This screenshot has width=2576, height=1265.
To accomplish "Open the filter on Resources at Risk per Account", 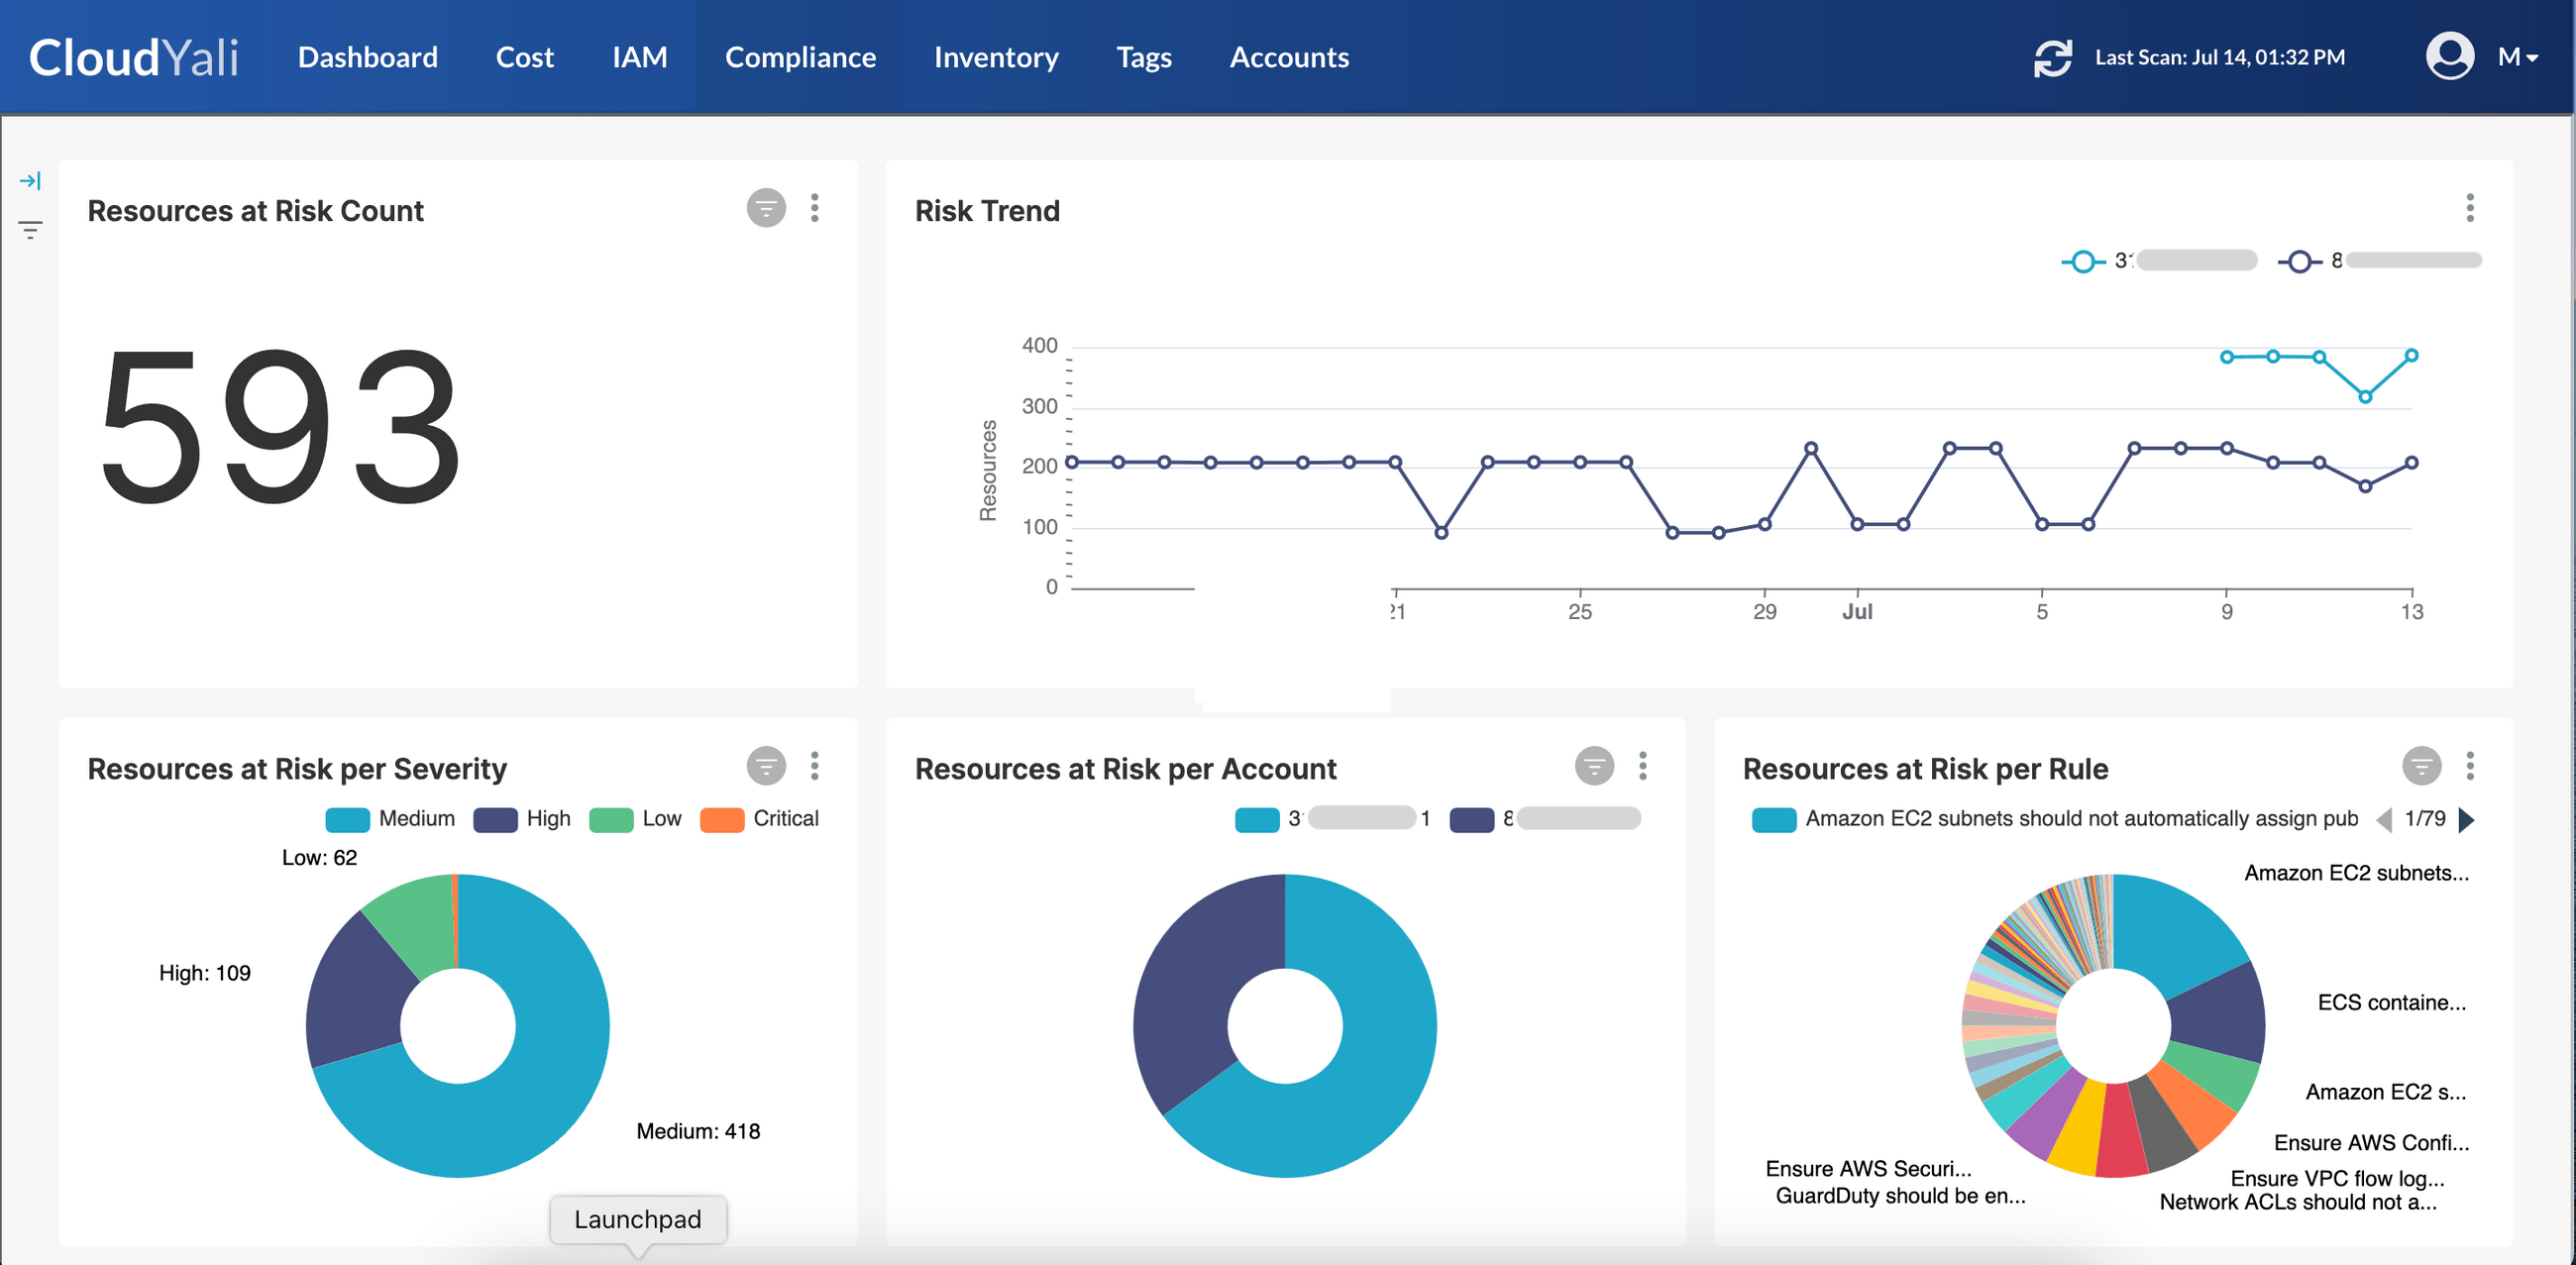I will (1594, 766).
